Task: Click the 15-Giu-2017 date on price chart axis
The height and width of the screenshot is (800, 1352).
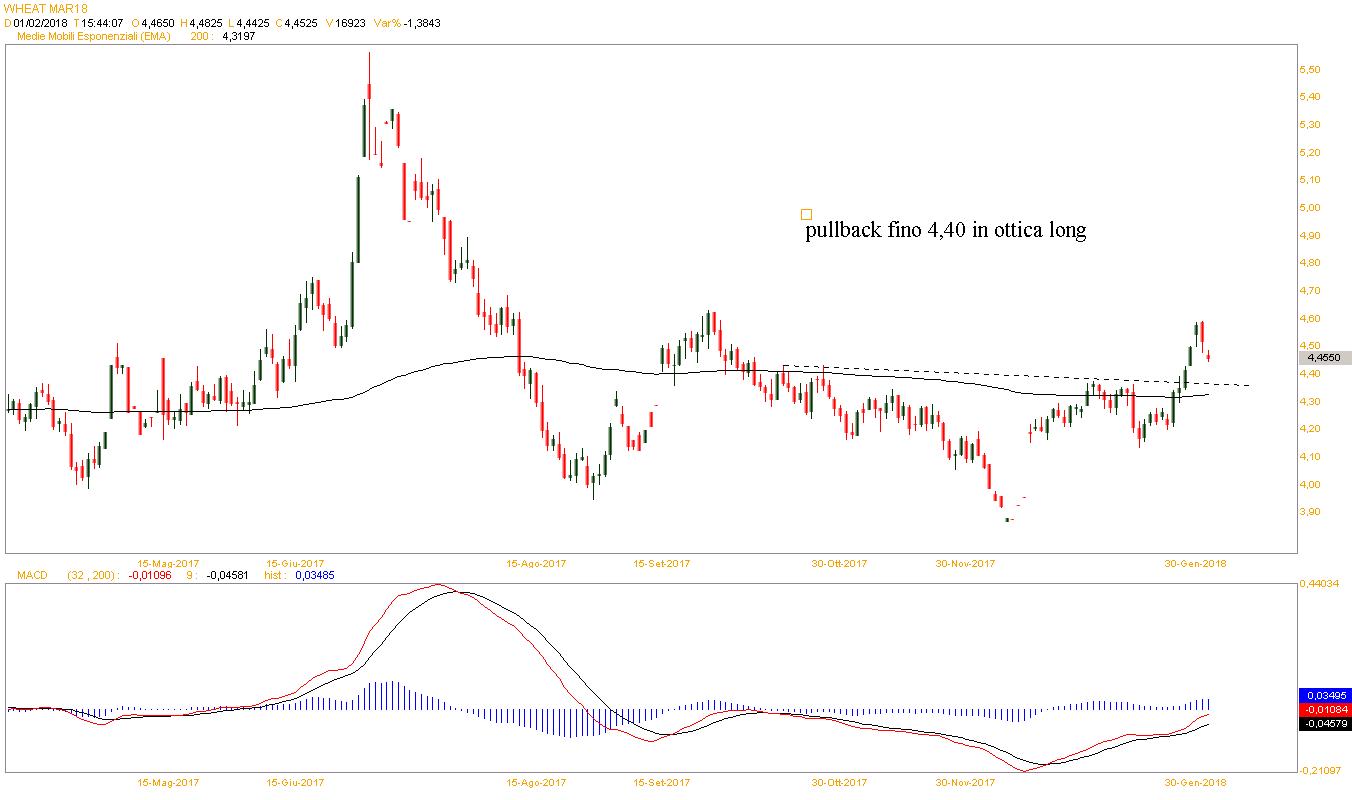Action: (x=296, y=563)
